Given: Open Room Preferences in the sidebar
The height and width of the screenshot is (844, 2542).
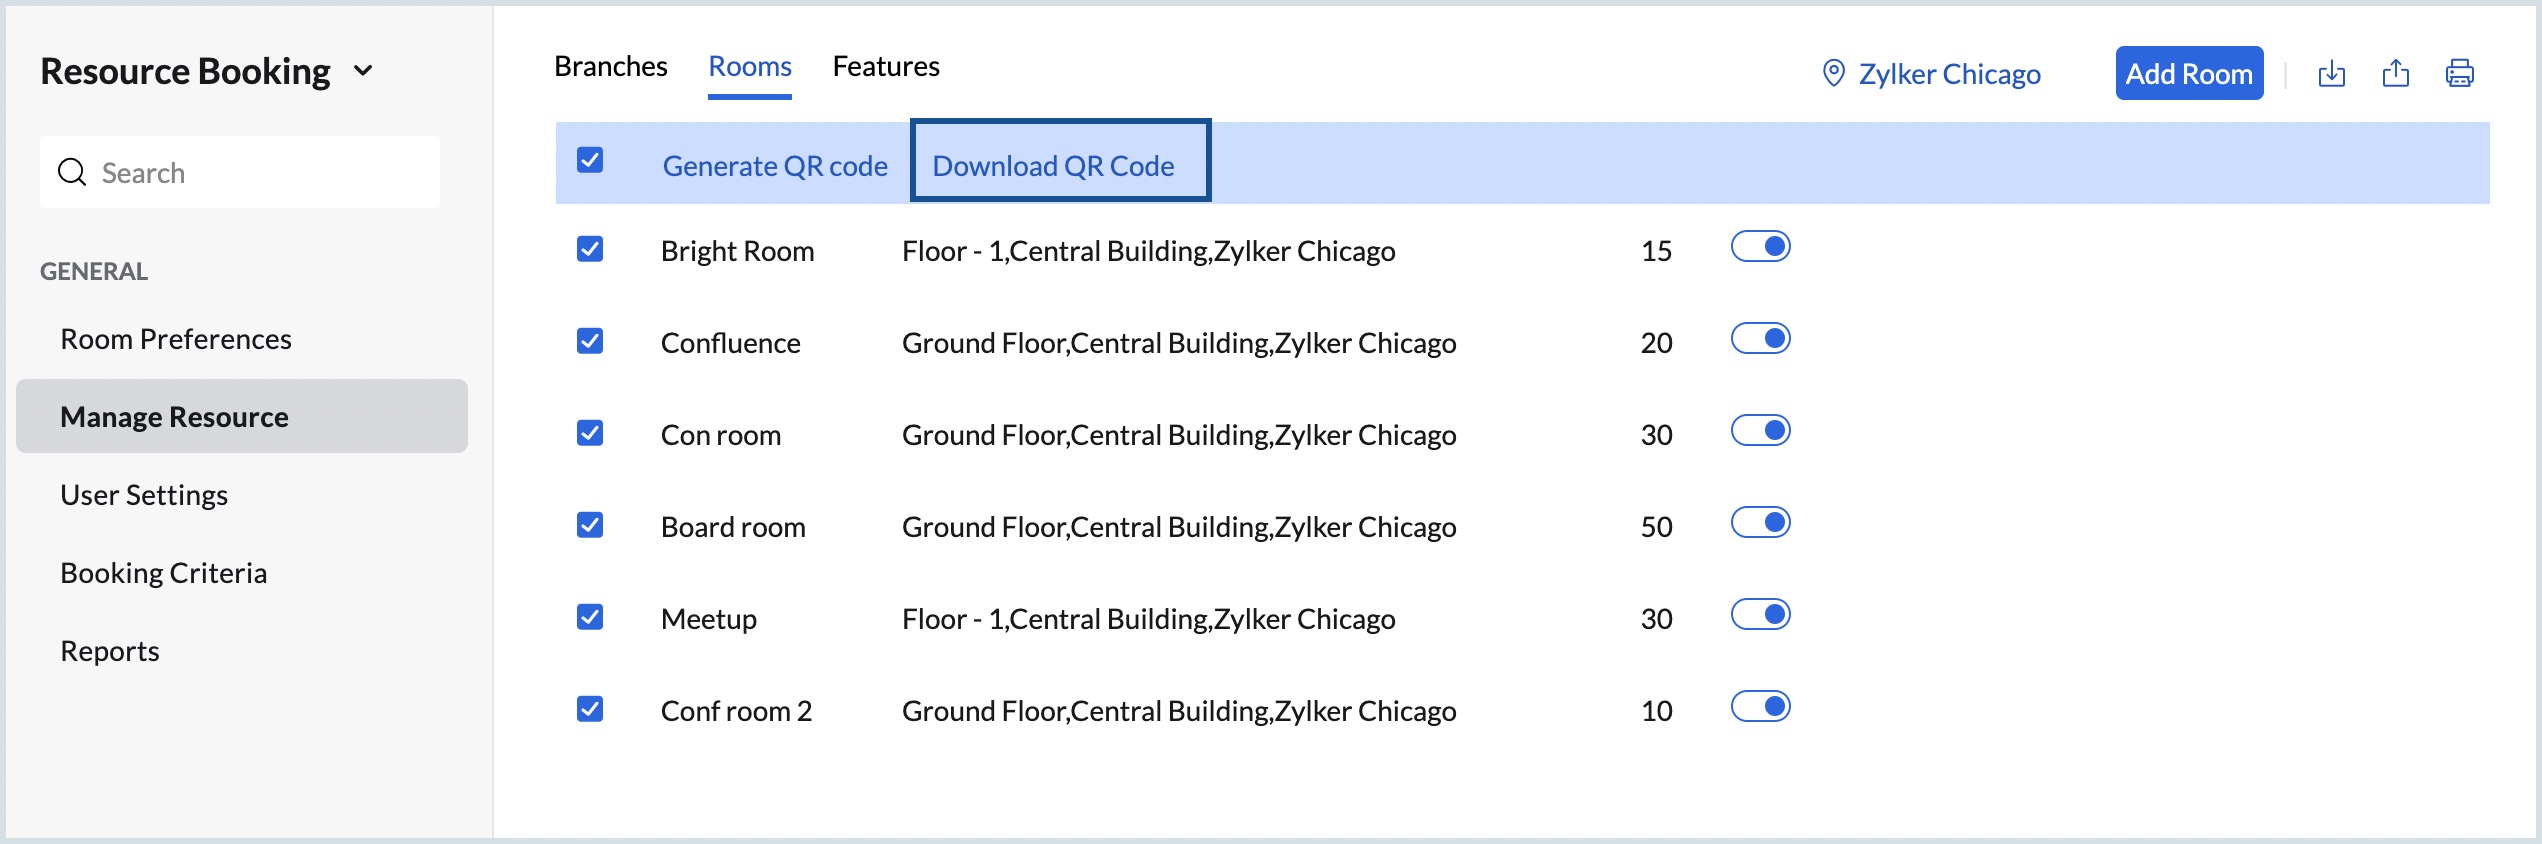Looking at the screenshot, I should click(x=176, y=339).
